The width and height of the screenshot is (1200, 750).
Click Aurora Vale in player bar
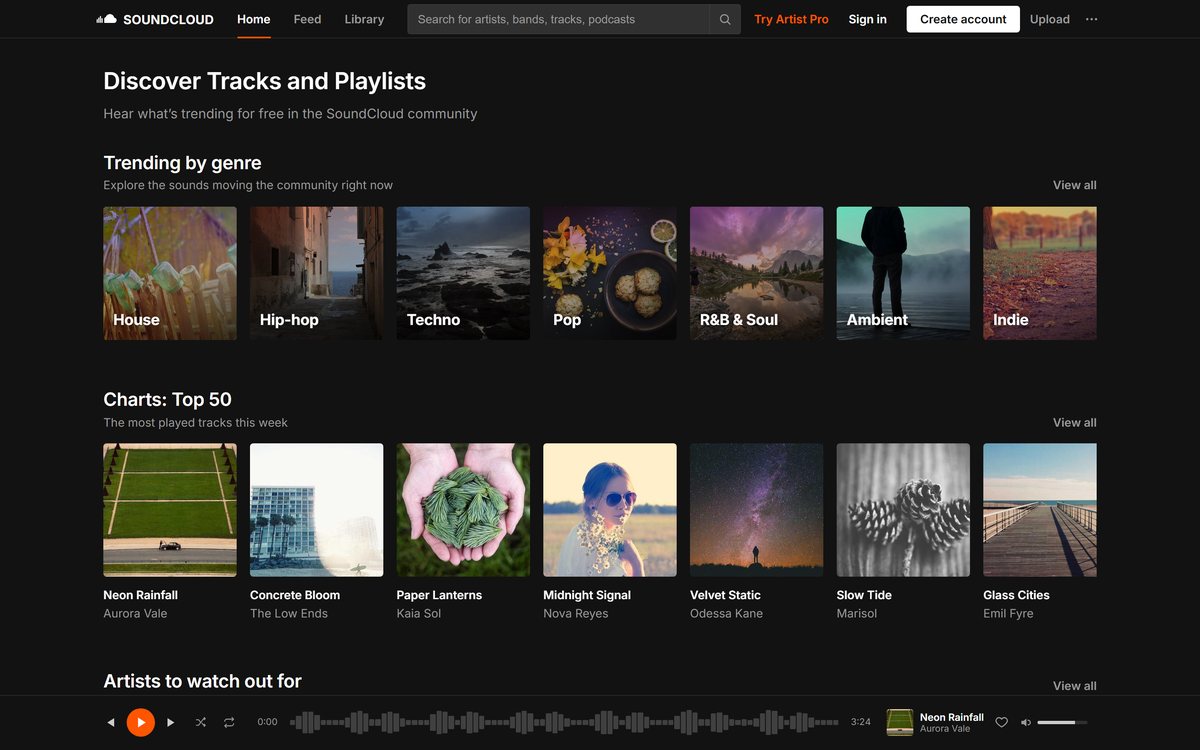coord(945,729)
